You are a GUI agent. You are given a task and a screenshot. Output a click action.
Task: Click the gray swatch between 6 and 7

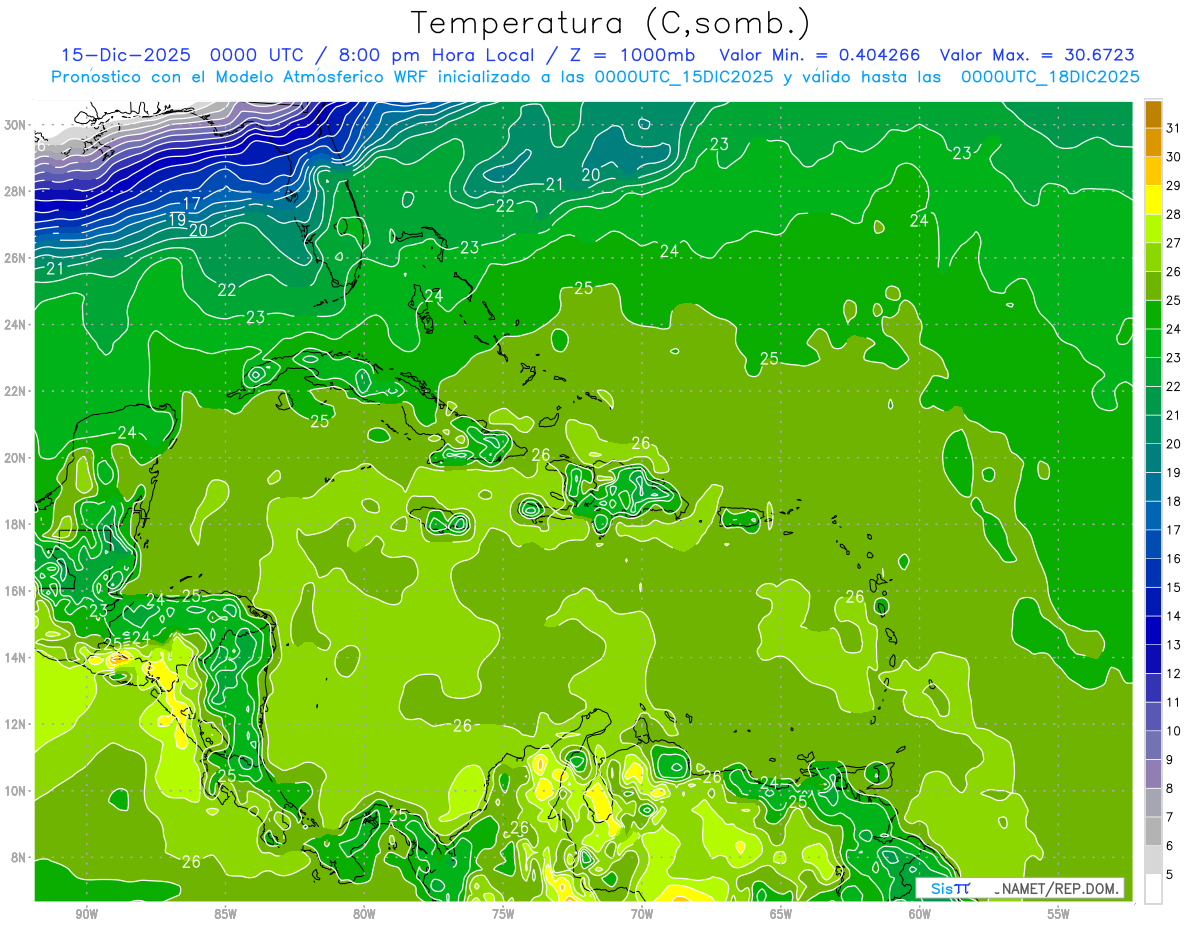coord(1153,831)
